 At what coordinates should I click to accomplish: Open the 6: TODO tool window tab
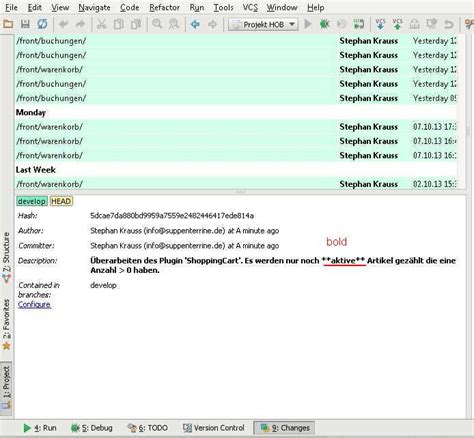click(147, 428)
